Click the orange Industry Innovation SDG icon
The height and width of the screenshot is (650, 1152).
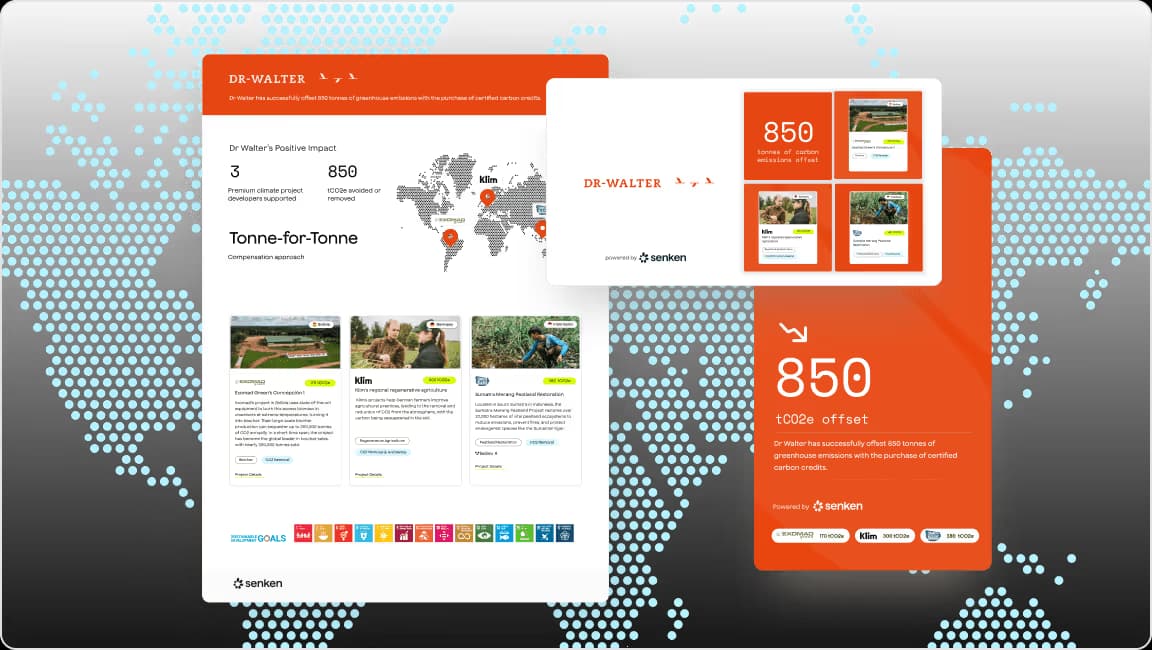[x=424, y=533]
